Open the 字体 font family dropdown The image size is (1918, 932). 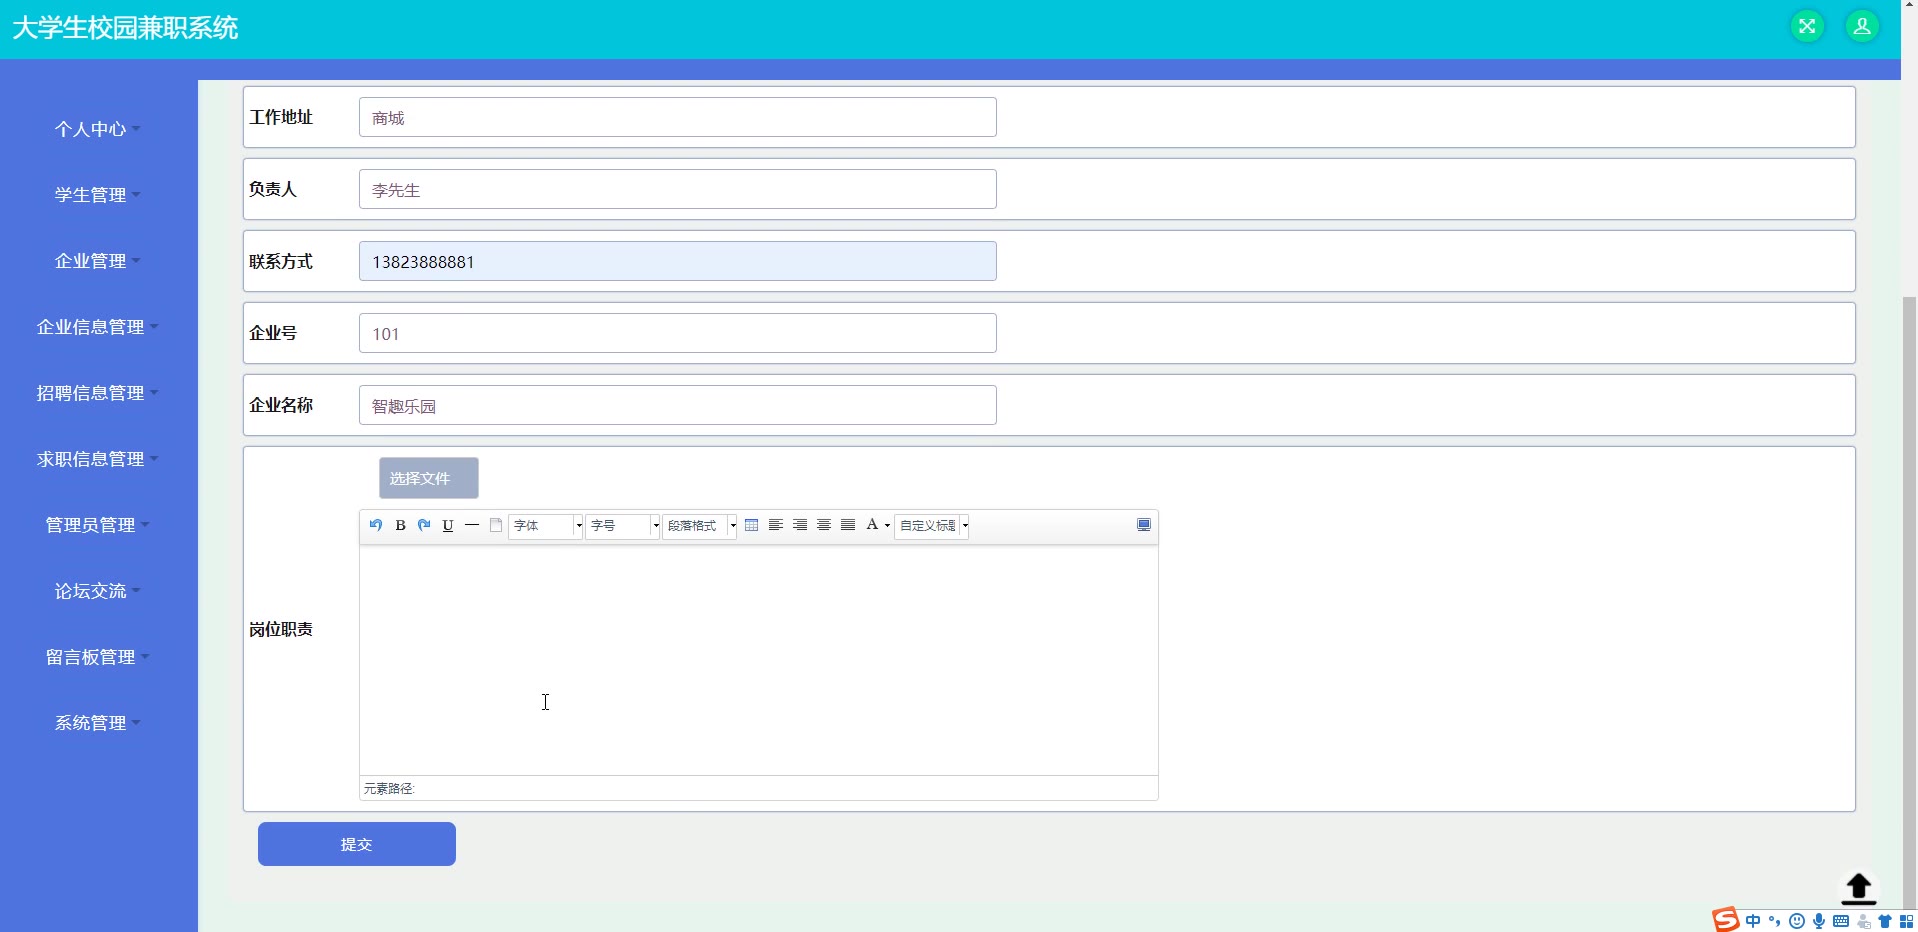pos(546,525)
